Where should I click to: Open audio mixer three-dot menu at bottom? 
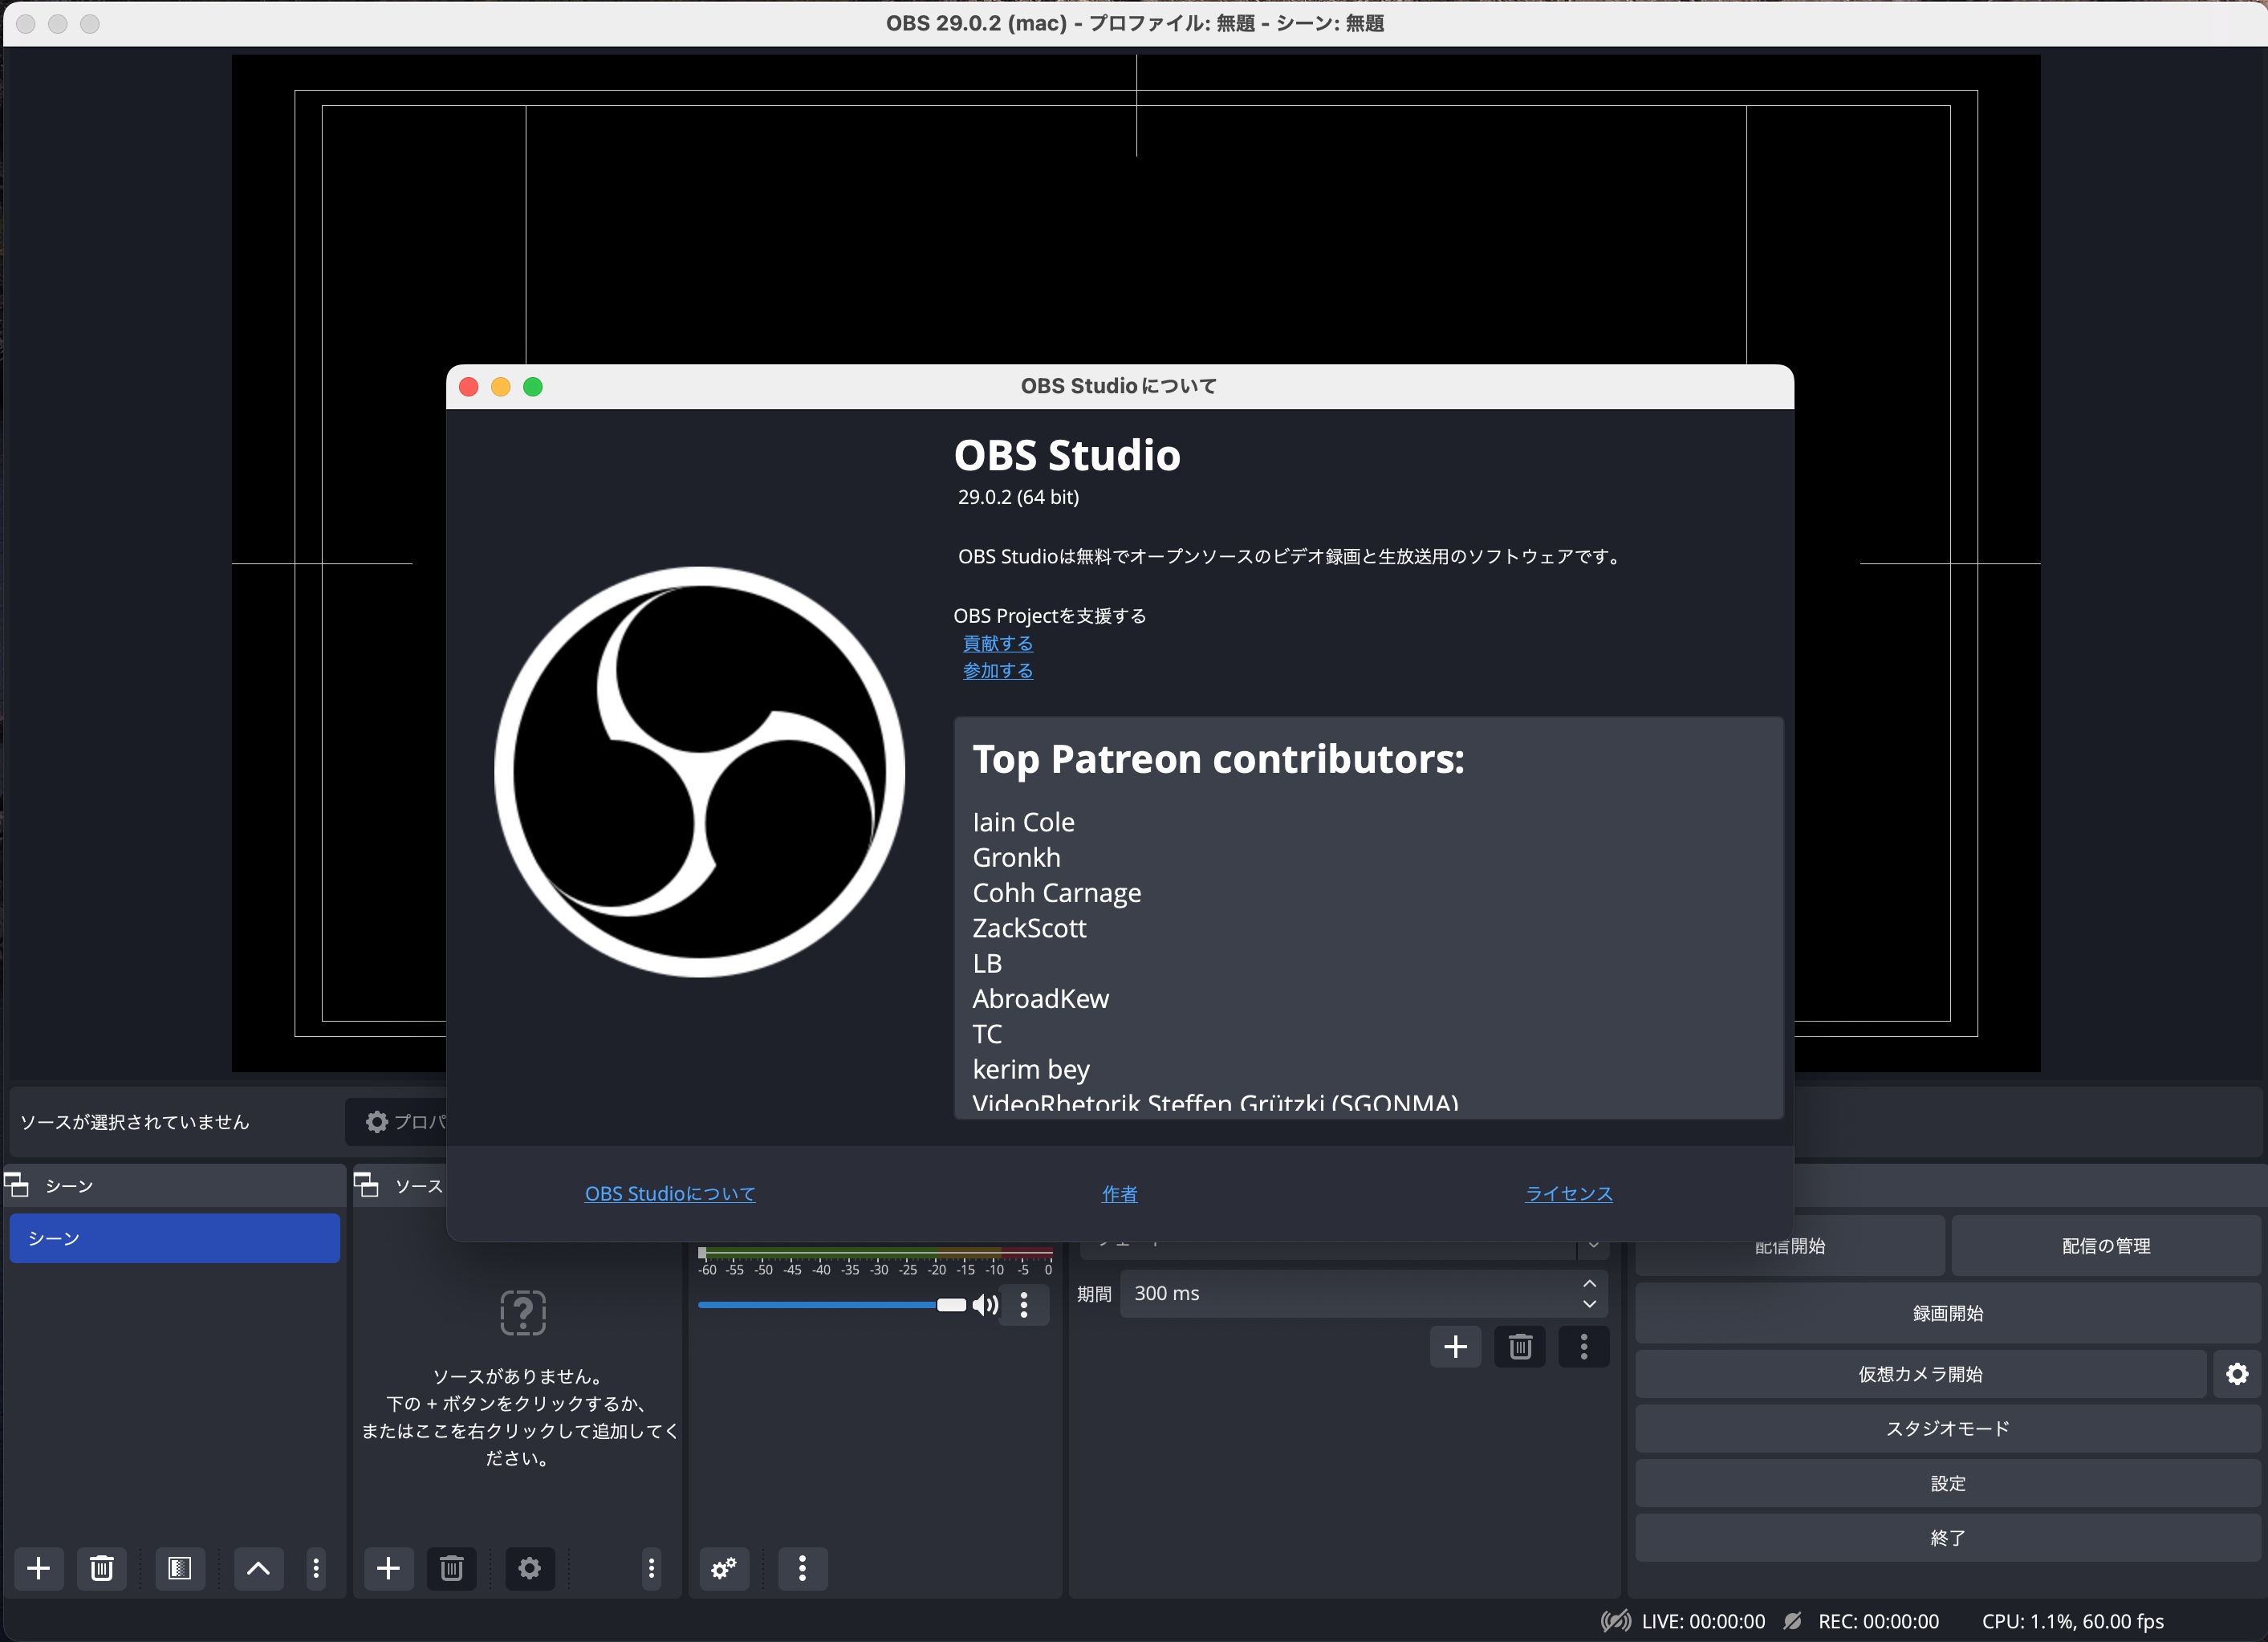[x=802, y=1568]
